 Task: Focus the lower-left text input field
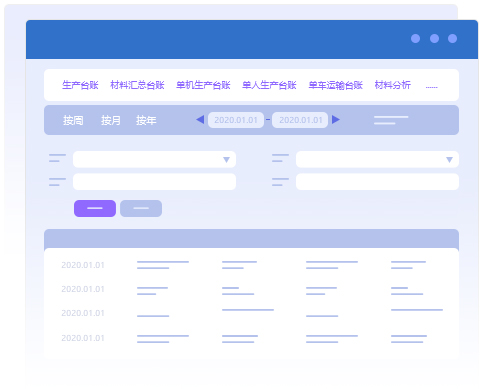tap(154, 182)
